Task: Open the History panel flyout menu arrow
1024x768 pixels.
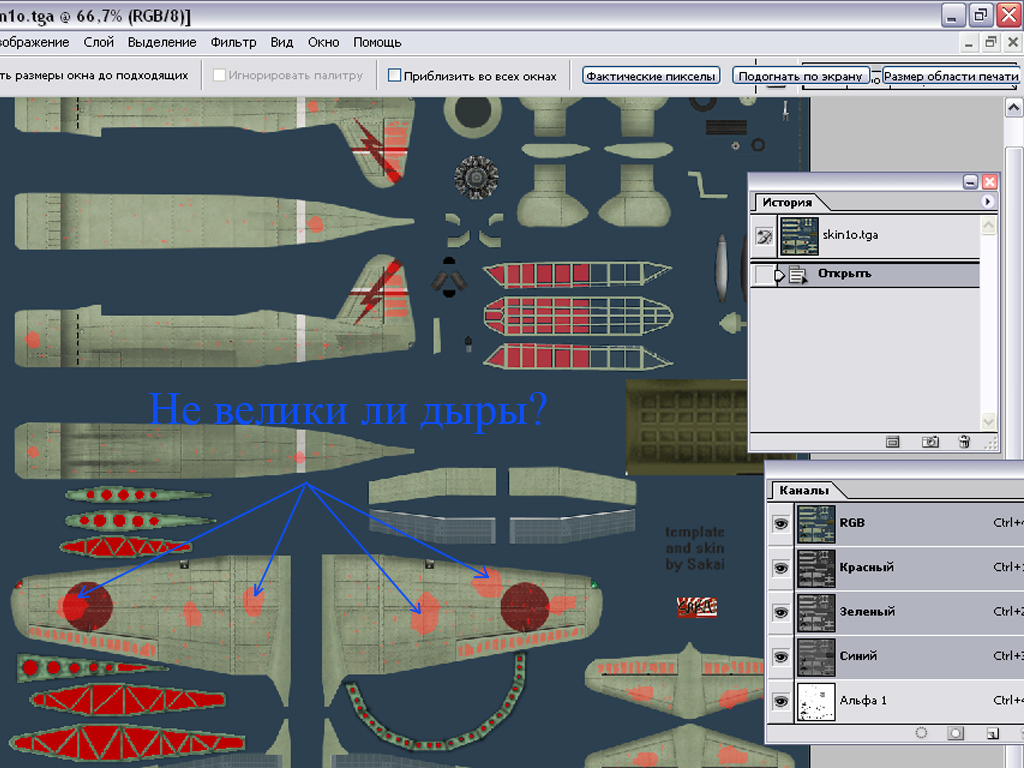Action: point(988,202)
